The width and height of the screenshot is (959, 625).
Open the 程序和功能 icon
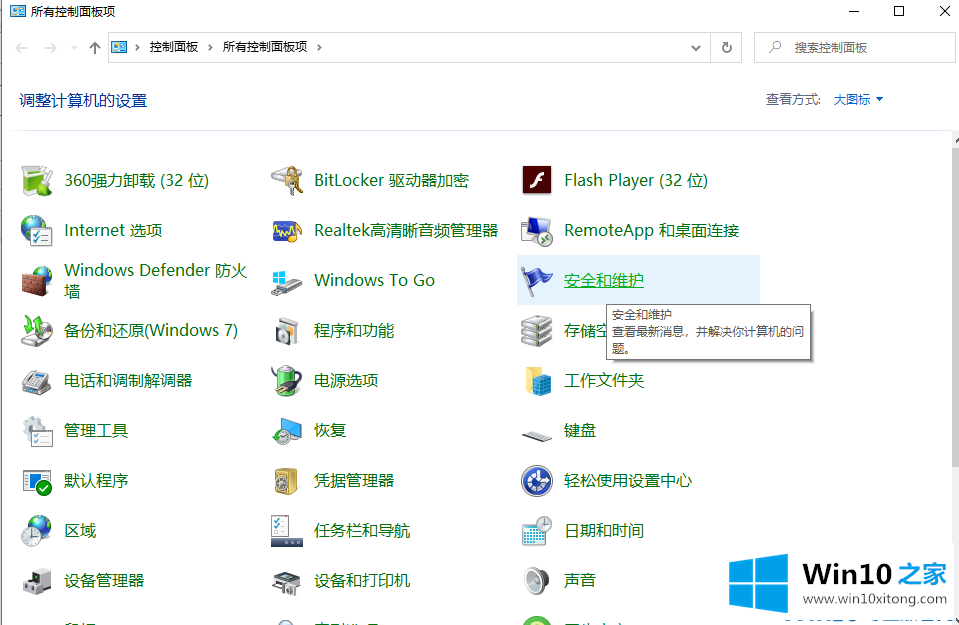coord(287,331)
